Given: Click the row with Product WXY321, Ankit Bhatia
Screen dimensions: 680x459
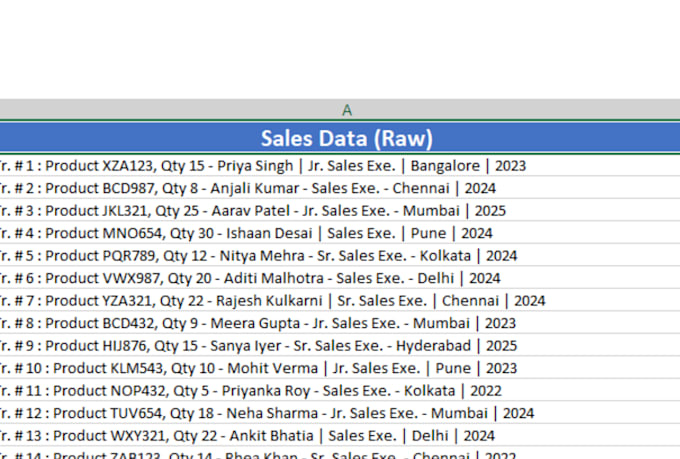Looking at the screenshot, I should [340, 436].
